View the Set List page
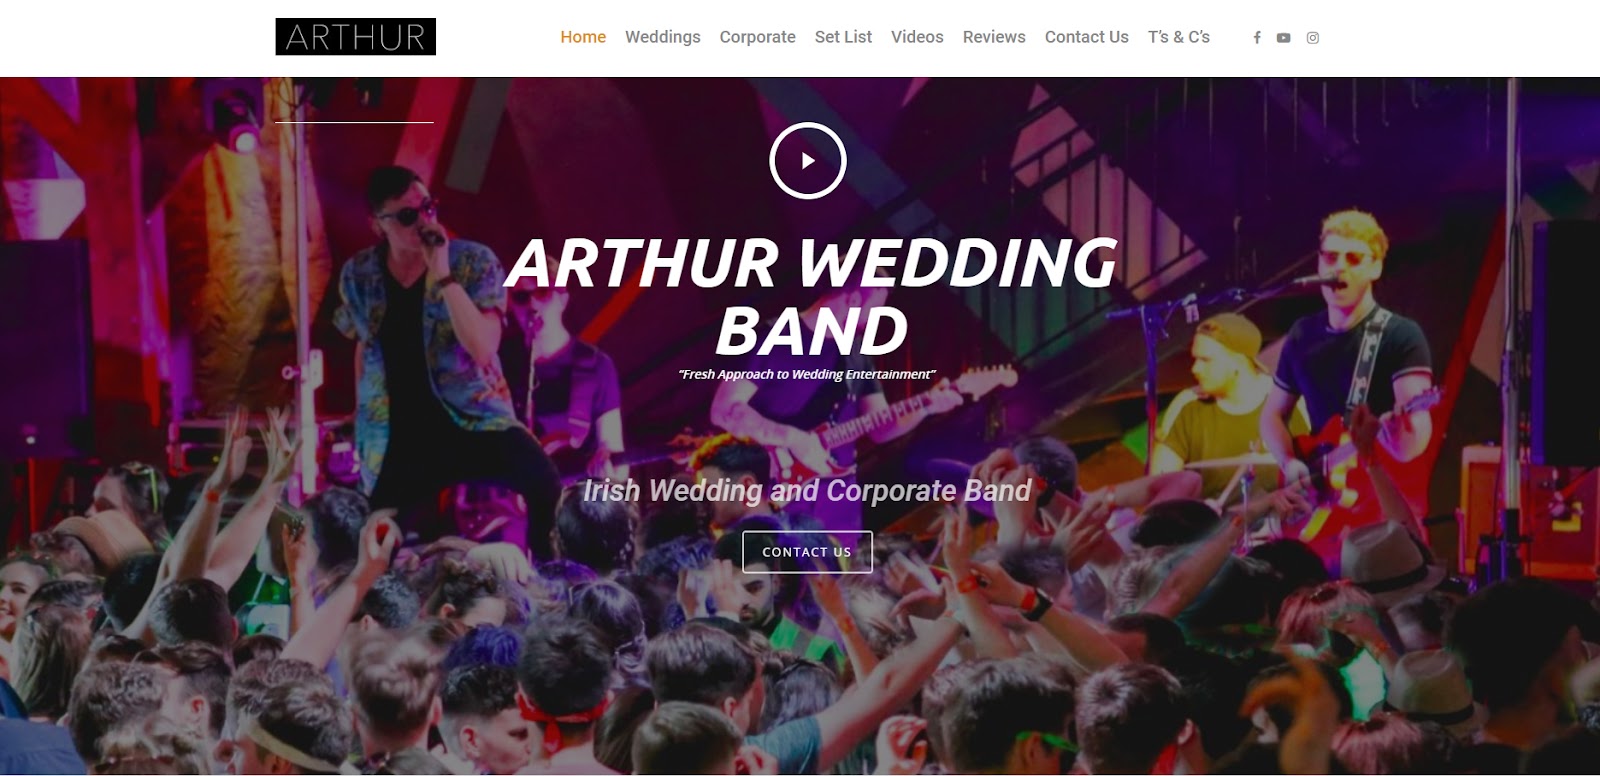Image resolution: width=1600 pixels, height=776 pixels. (843, 37)
